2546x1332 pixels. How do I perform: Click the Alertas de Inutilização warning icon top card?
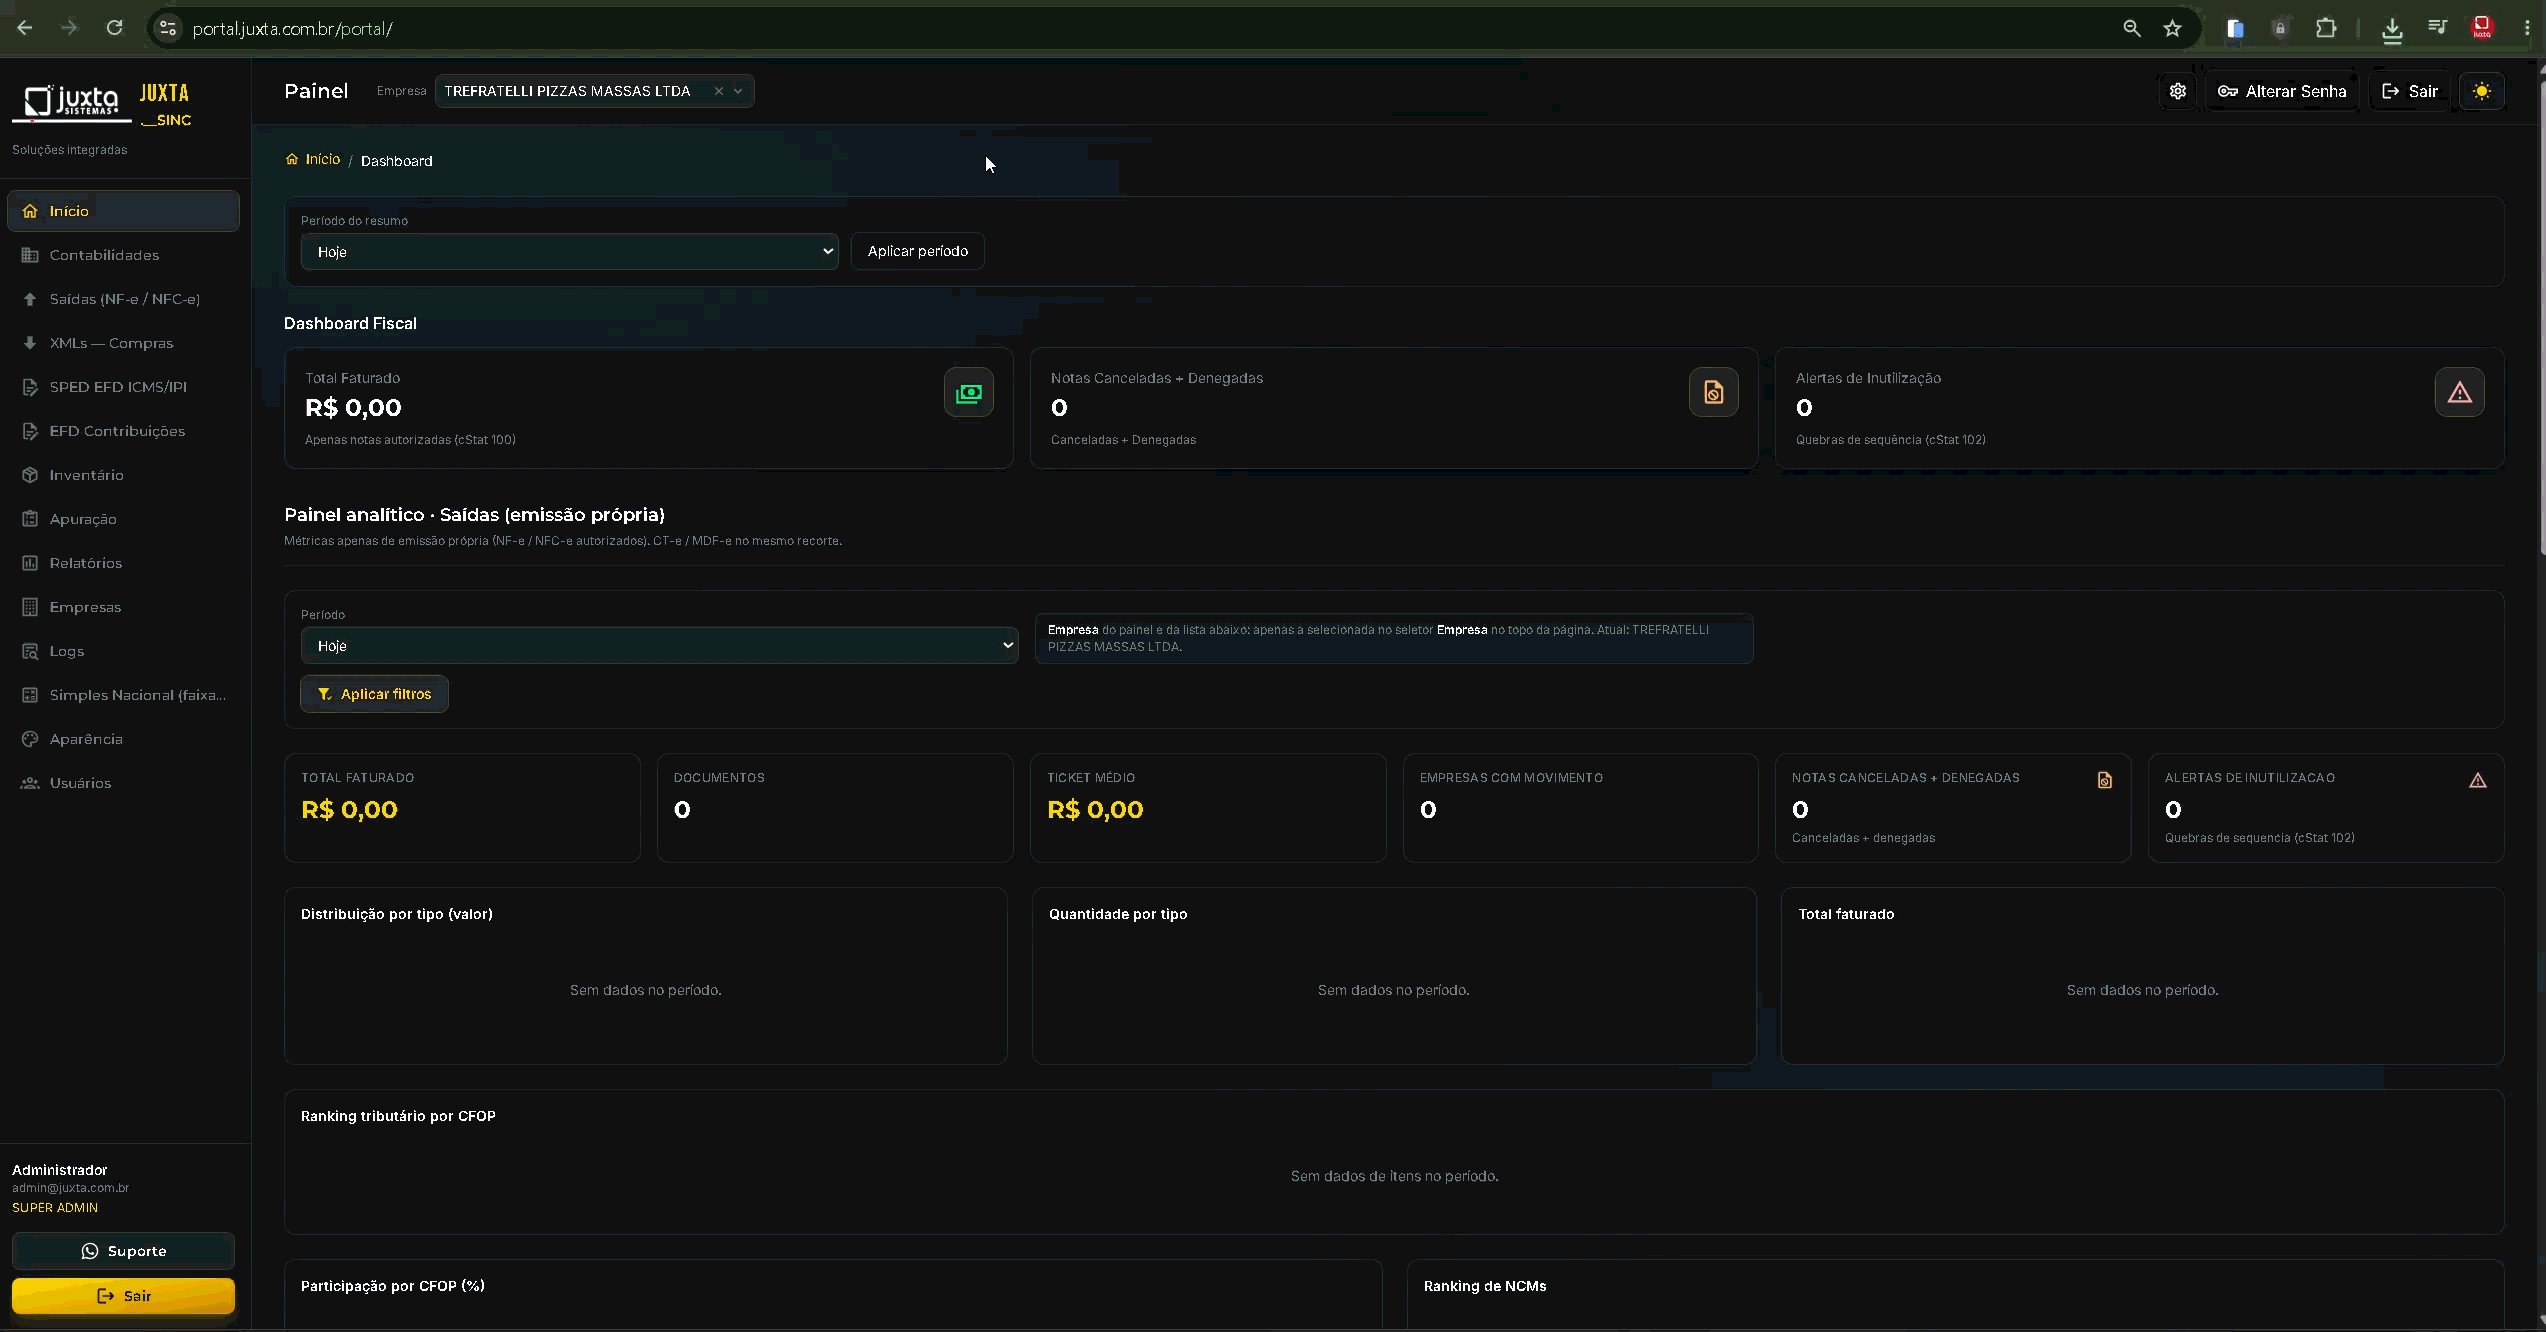(2459, 393)
